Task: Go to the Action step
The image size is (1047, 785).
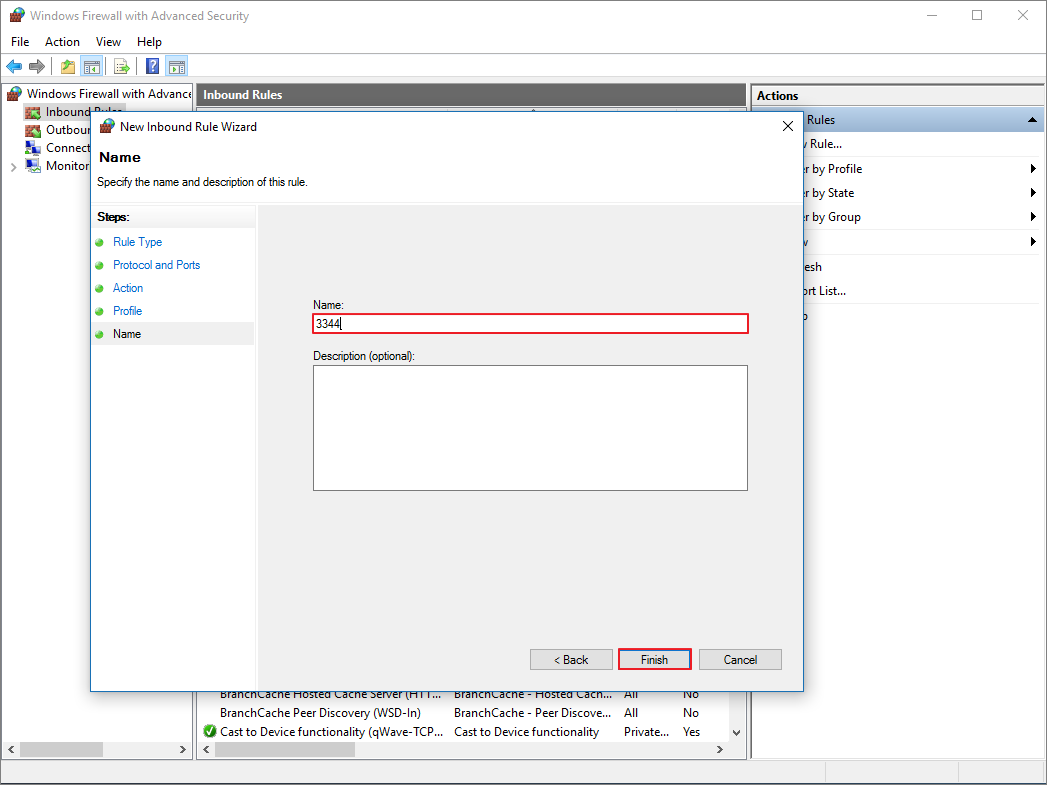Action: [128, 288]
